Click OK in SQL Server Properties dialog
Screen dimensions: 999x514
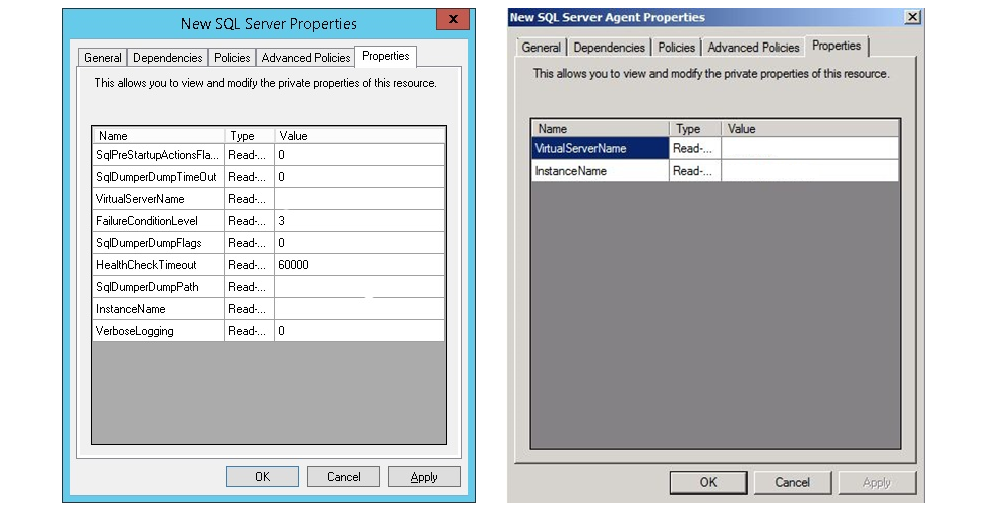[262, 476]
